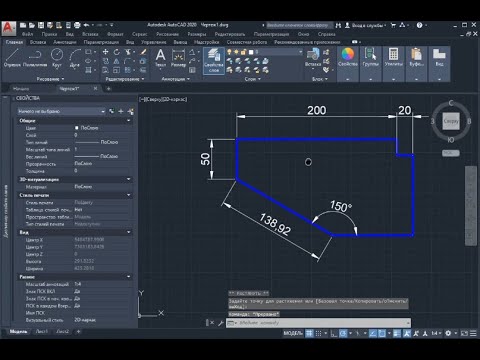Toggle the drawing grid display in status bar

tap(309, 333)
